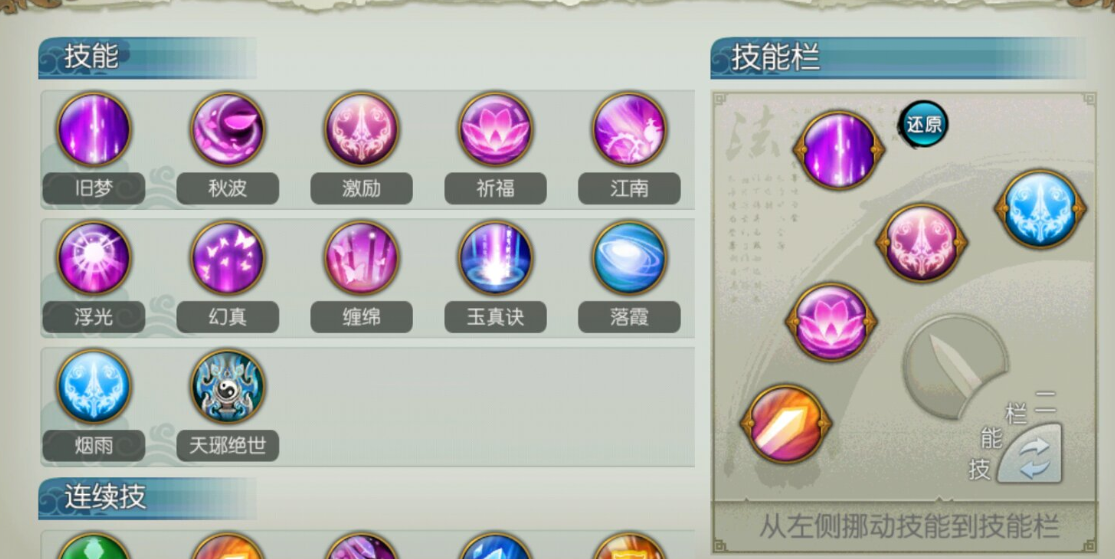Click the 旧梦 label under the first skill
Image resolution: width=1115 pixels, height=559 pixels.
(x=94, y=188)
